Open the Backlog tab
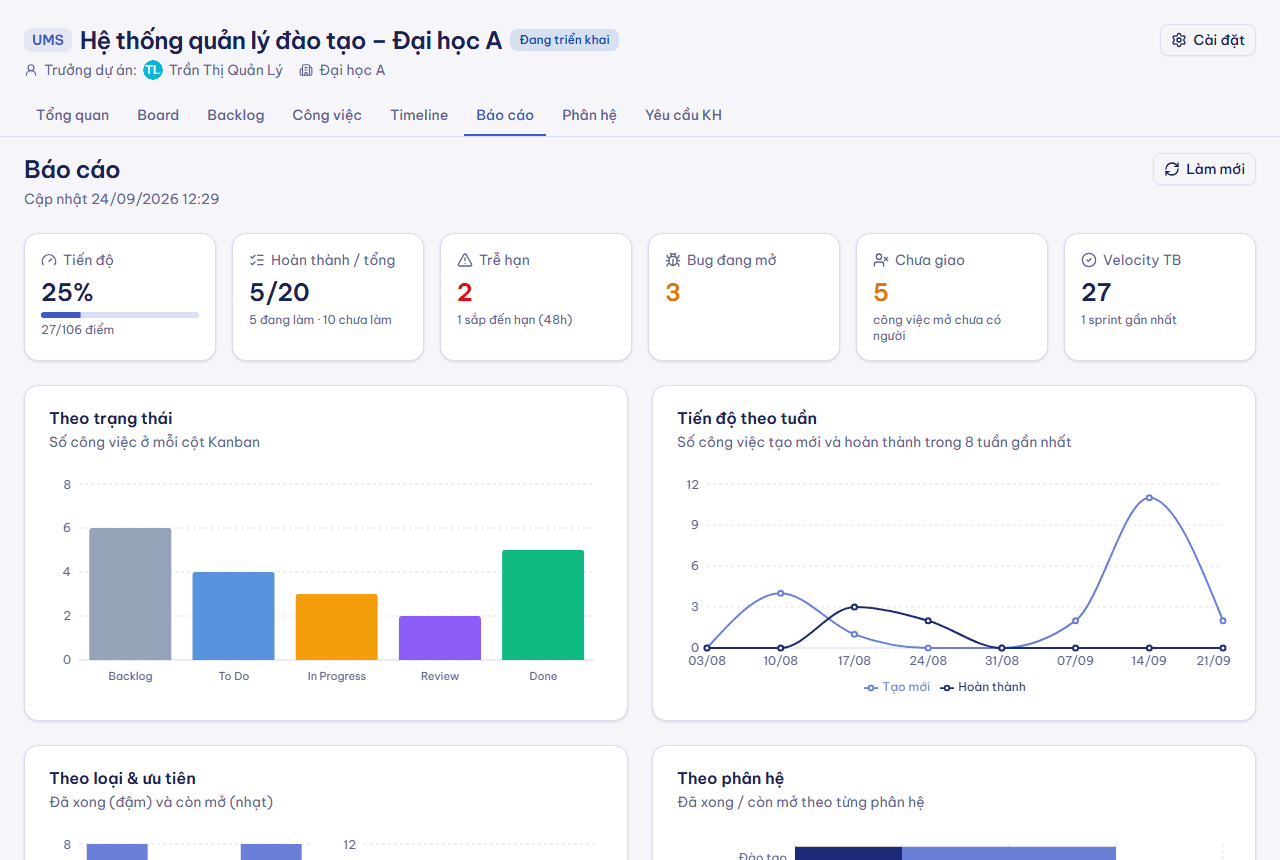Viewport: 1280px width, 860px height. [236, 115]
